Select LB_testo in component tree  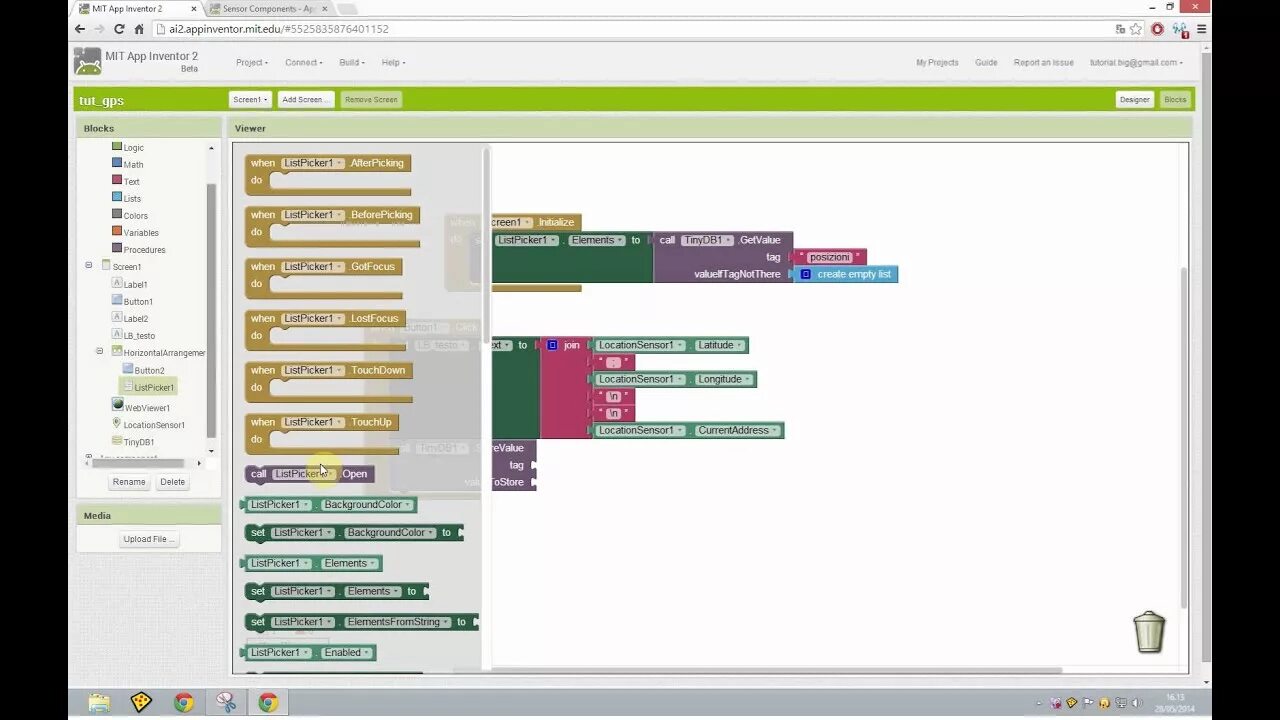[139, 336]
